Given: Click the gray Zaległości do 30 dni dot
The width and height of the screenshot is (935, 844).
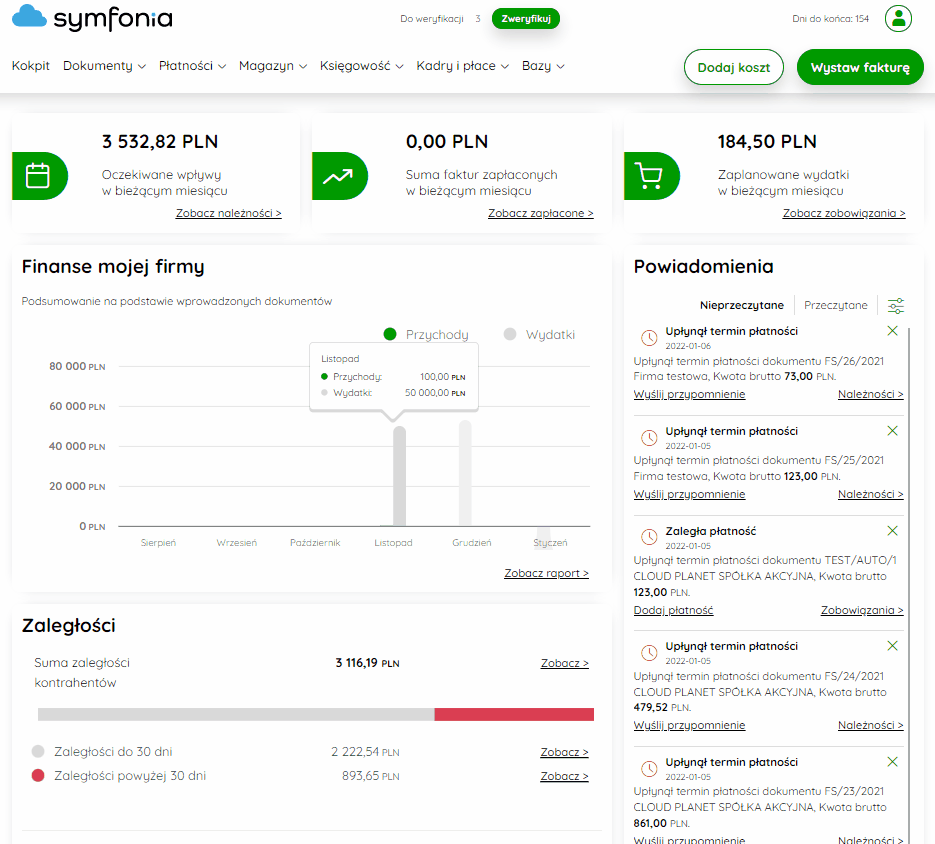Looking at the screenshot, I should click(38, 752).
